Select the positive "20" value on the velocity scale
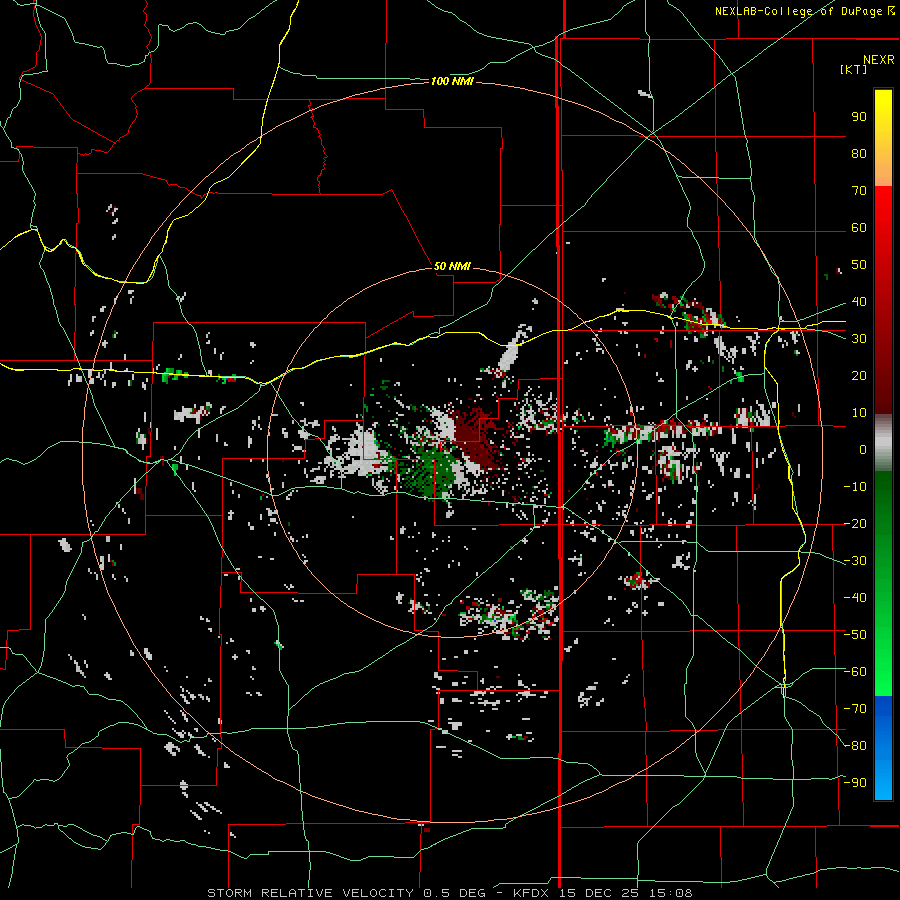The height and width of the screenshot is (900, 900). pyautogui.click(x=859, y=375)
